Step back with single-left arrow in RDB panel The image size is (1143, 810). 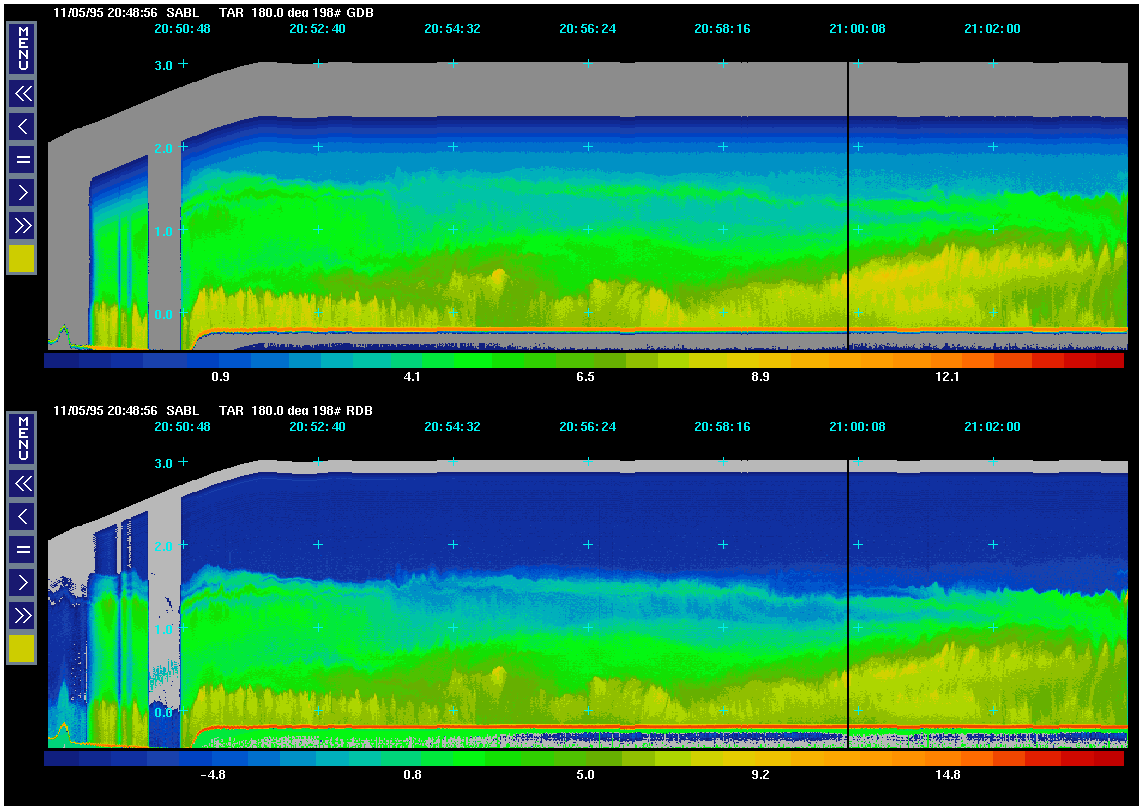coord(22,516)
